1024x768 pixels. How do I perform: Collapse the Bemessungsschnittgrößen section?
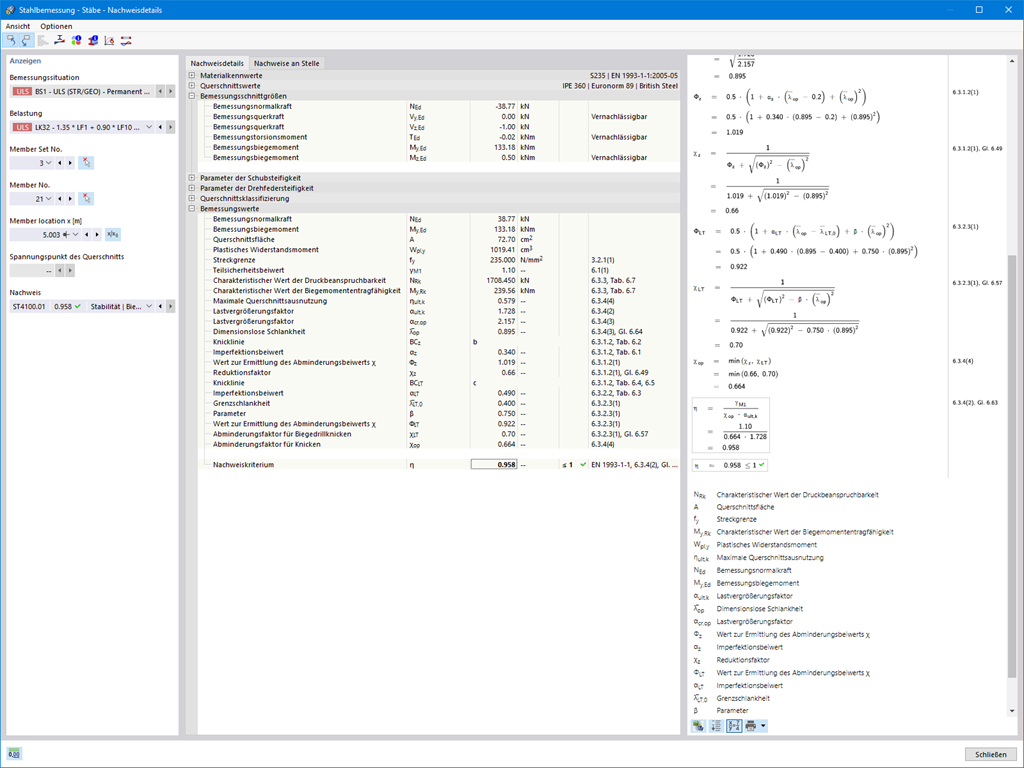192,96
